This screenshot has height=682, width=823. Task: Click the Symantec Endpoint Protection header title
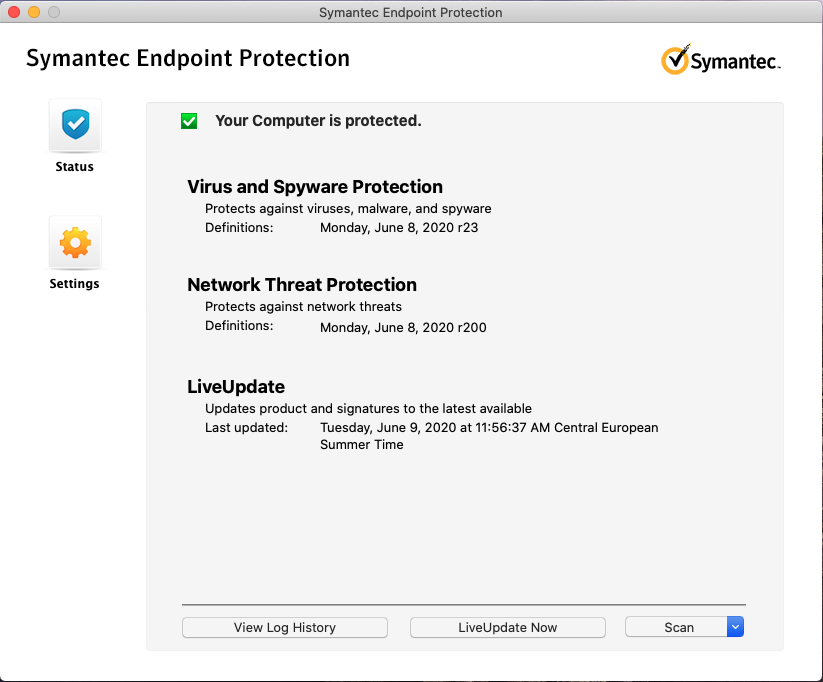188,58
